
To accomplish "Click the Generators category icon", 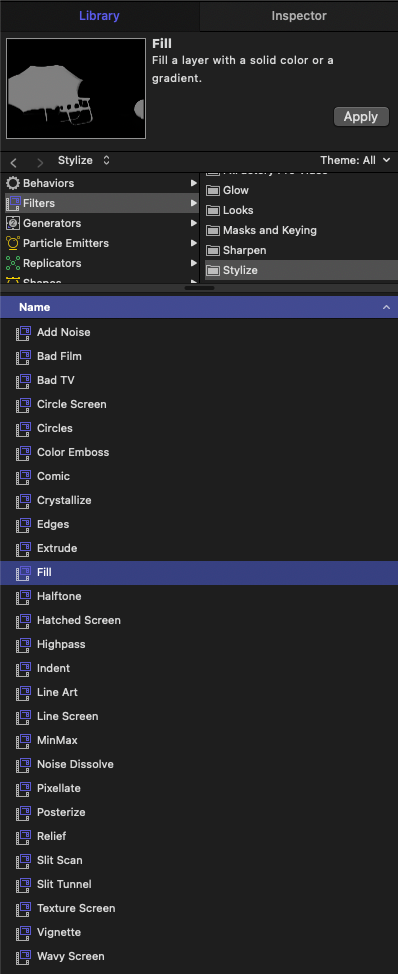I will pyautogui.click(x=13, y=223).
